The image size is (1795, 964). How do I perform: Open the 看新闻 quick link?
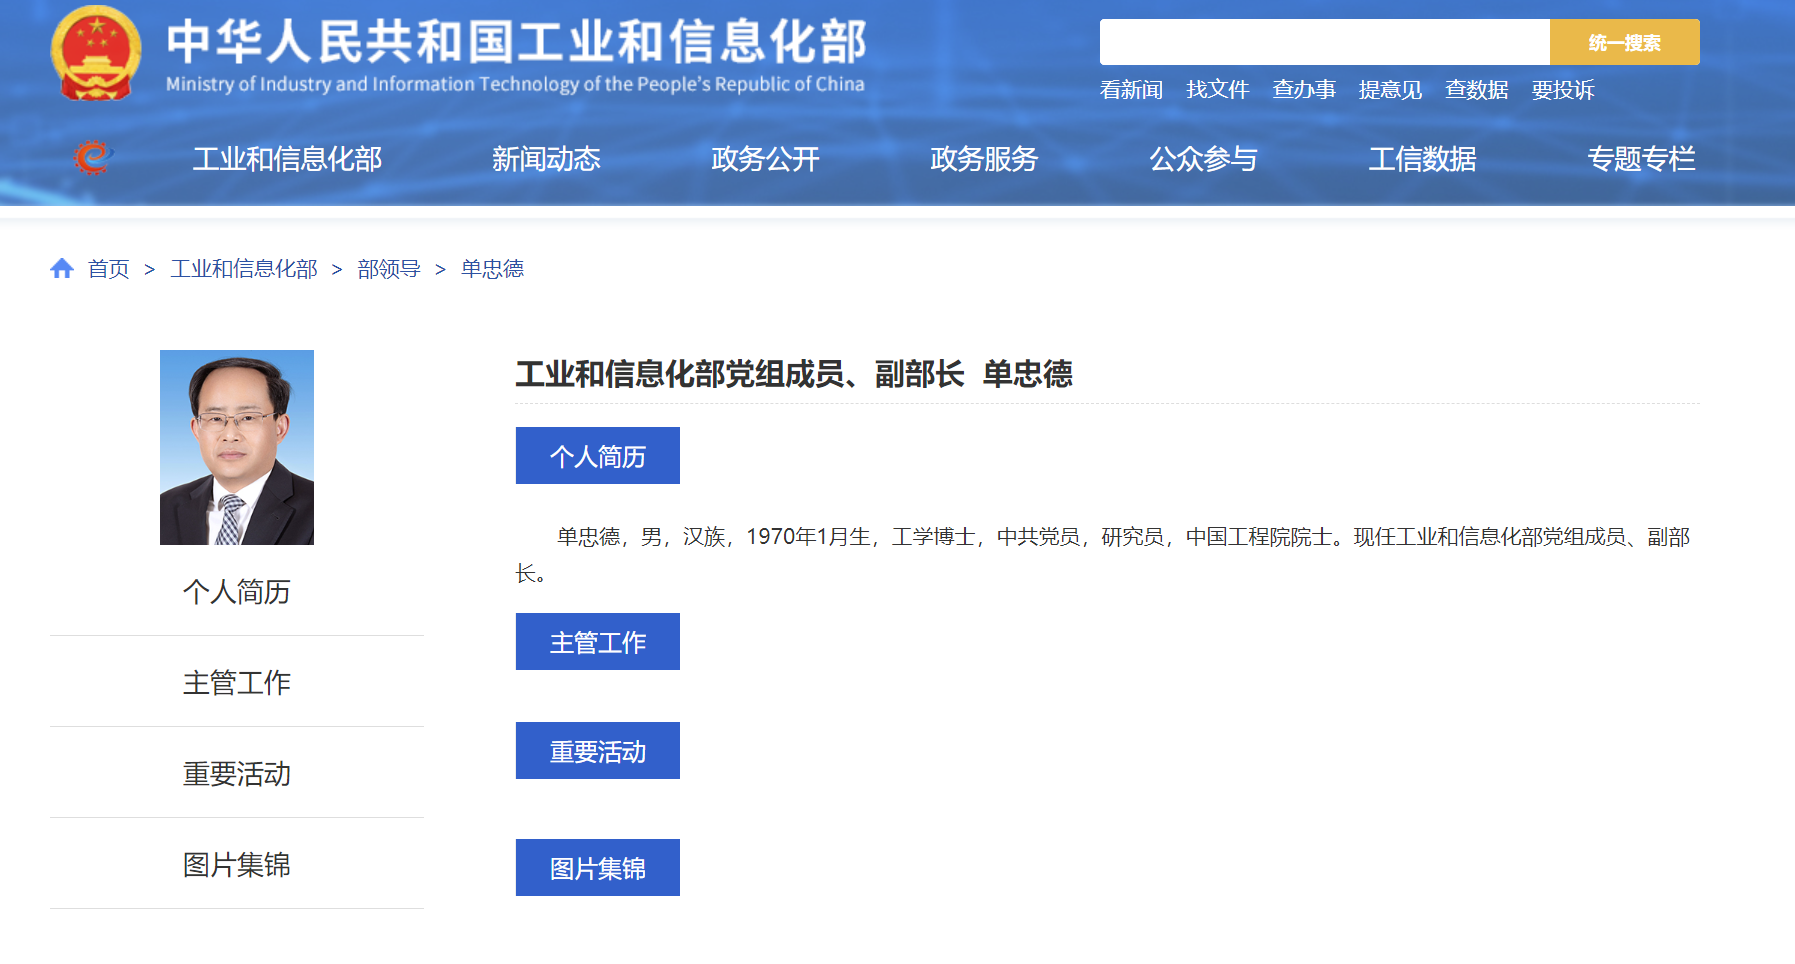tap(1131, 90)
